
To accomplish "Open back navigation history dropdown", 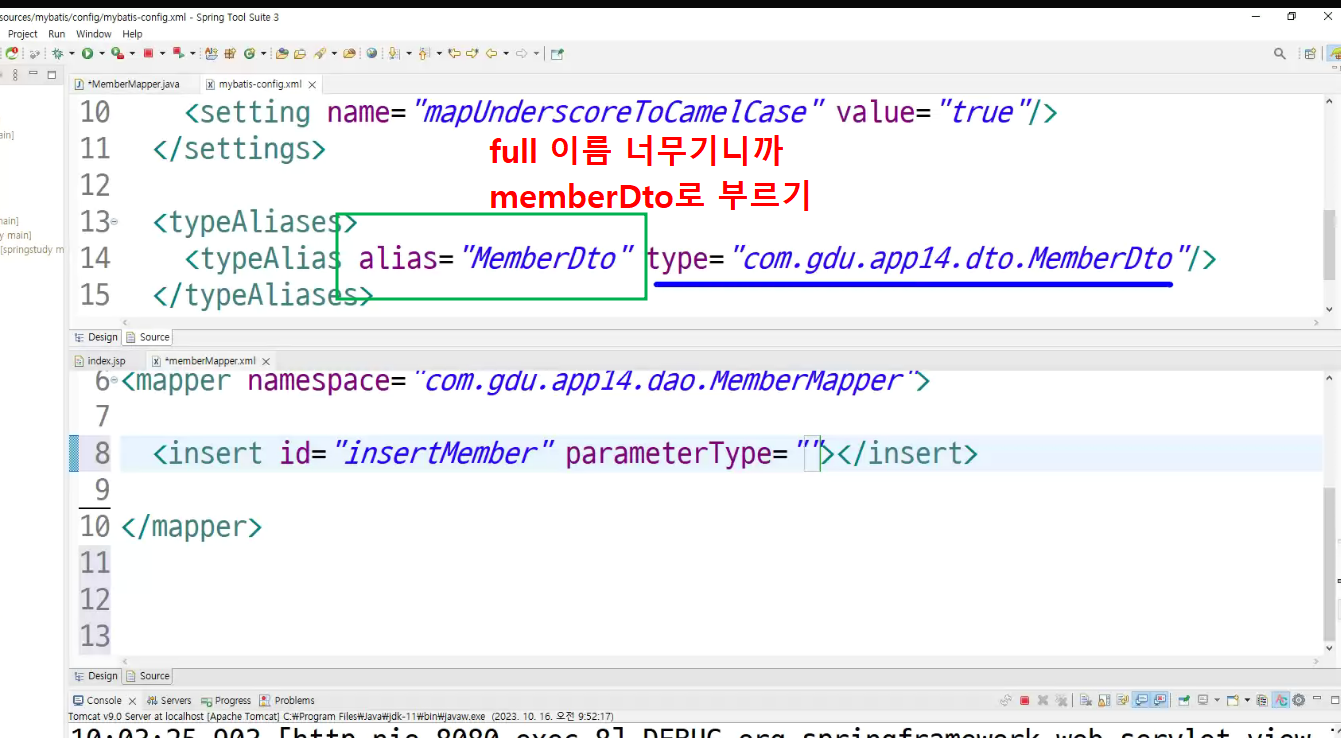I will 506,53.
